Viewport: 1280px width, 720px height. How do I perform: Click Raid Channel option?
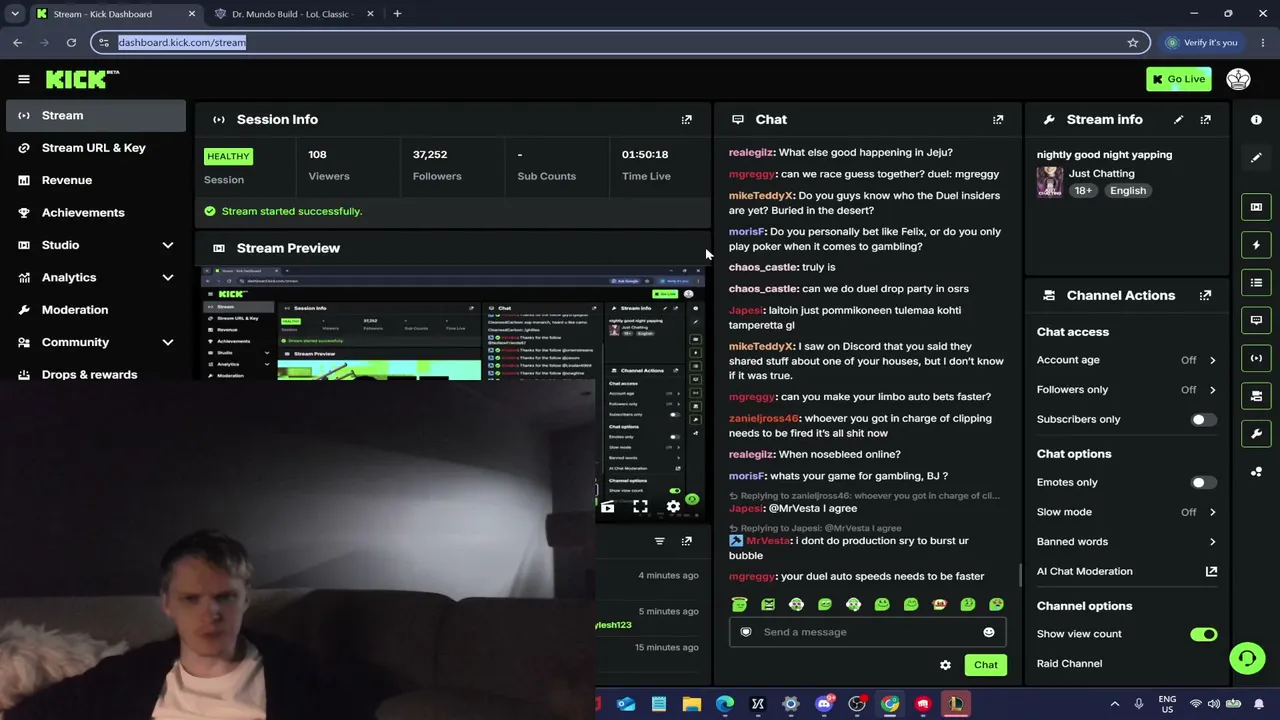[1069, 664]
